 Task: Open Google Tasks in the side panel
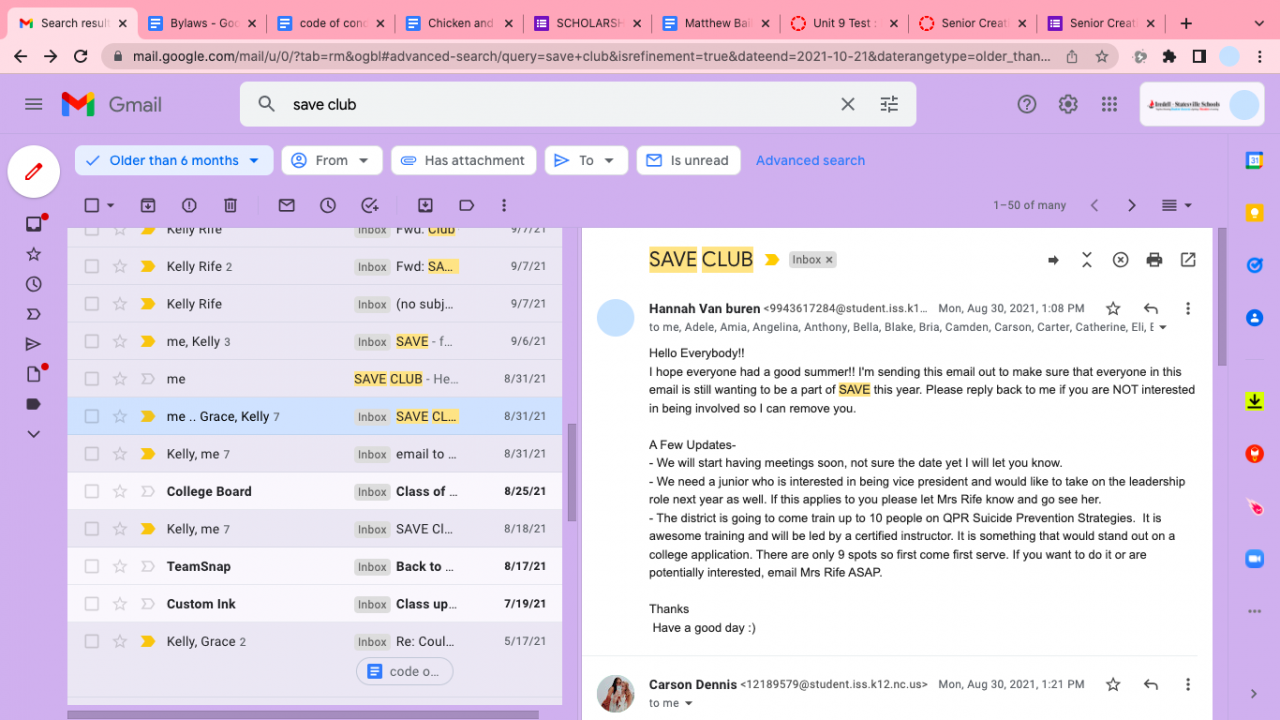pos(1254,265)
